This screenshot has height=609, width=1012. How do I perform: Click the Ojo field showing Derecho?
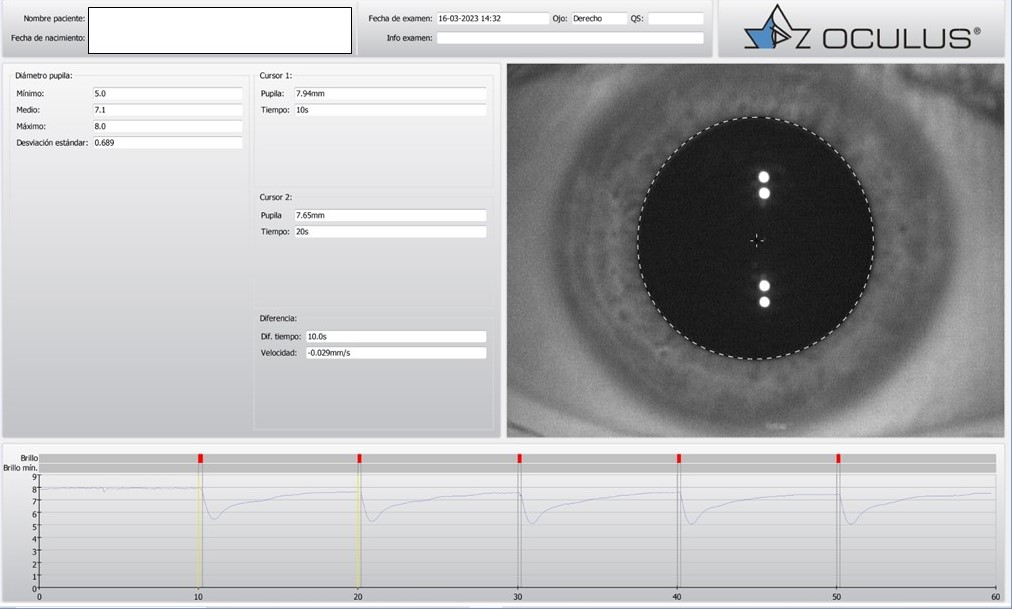pos(598,19)
